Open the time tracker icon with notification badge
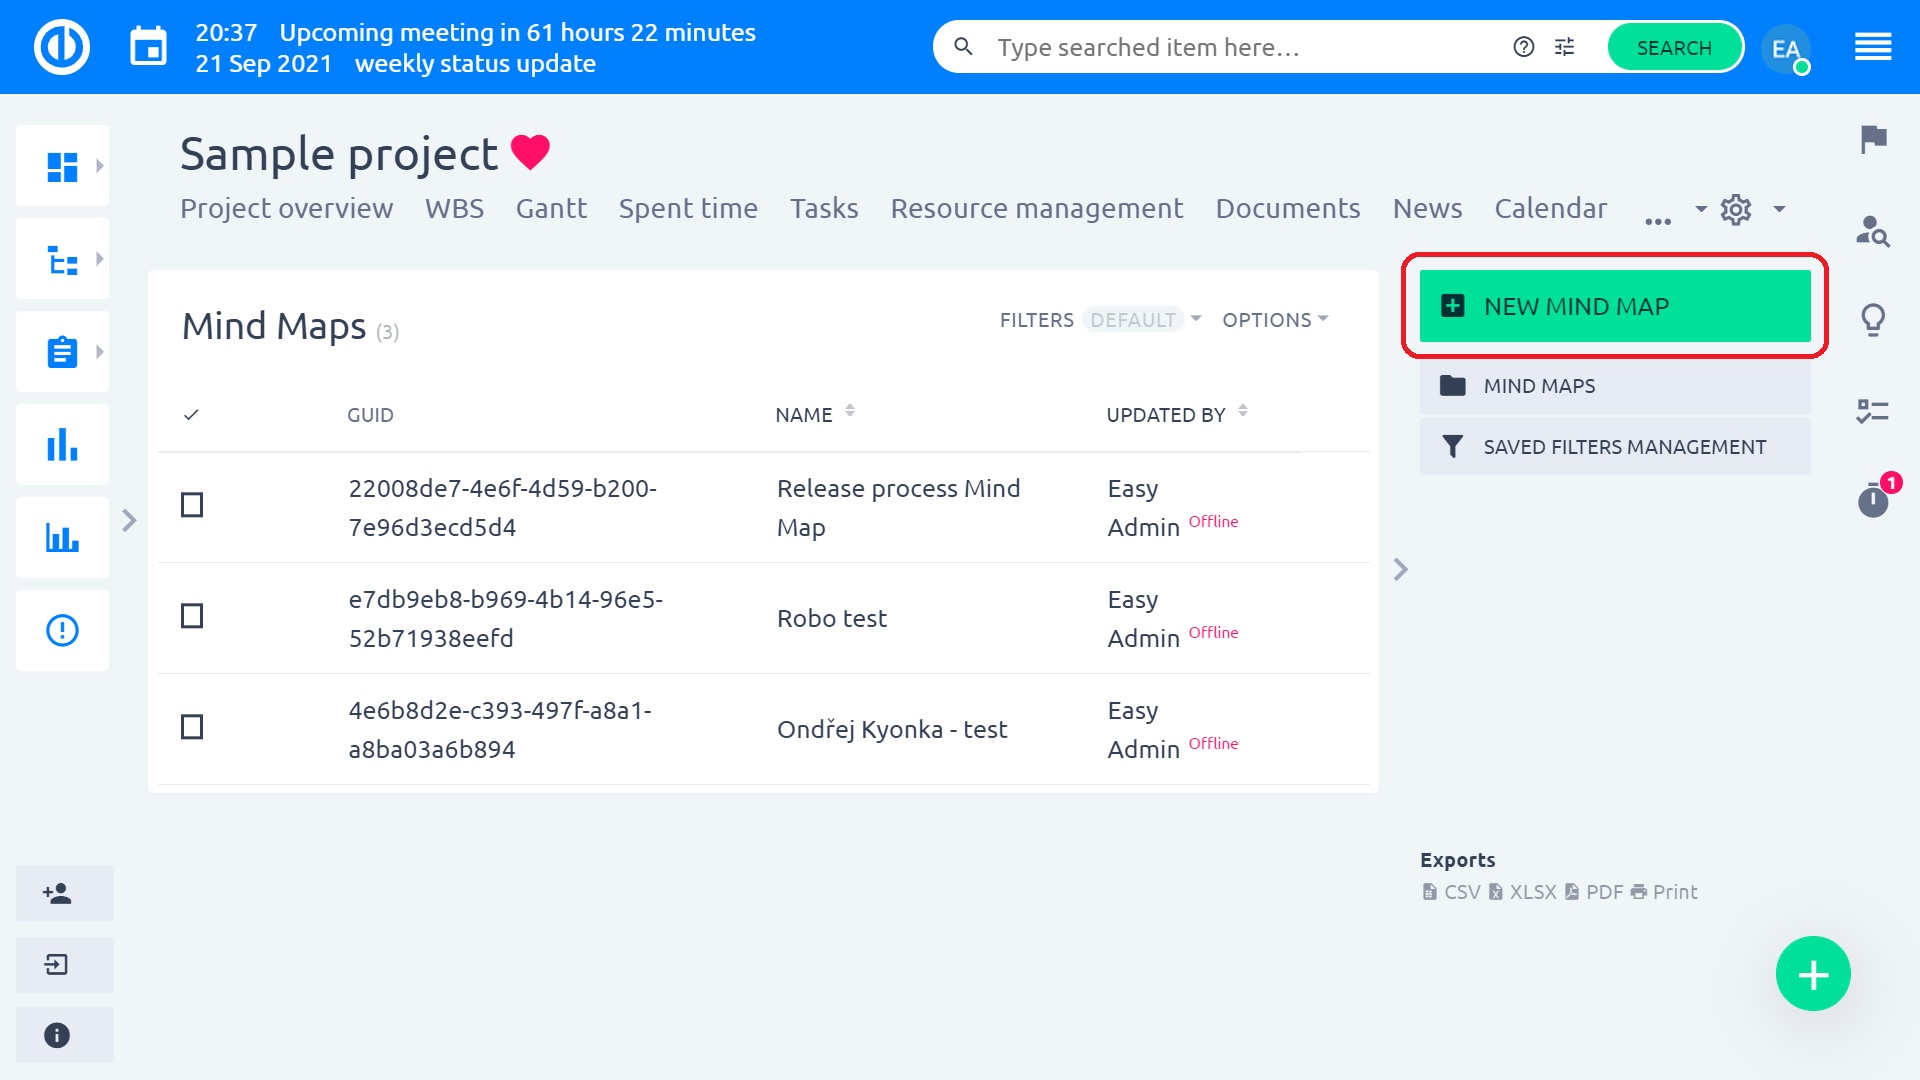Viewport: 1920px width, 1080px height. tap(1874, 502)
